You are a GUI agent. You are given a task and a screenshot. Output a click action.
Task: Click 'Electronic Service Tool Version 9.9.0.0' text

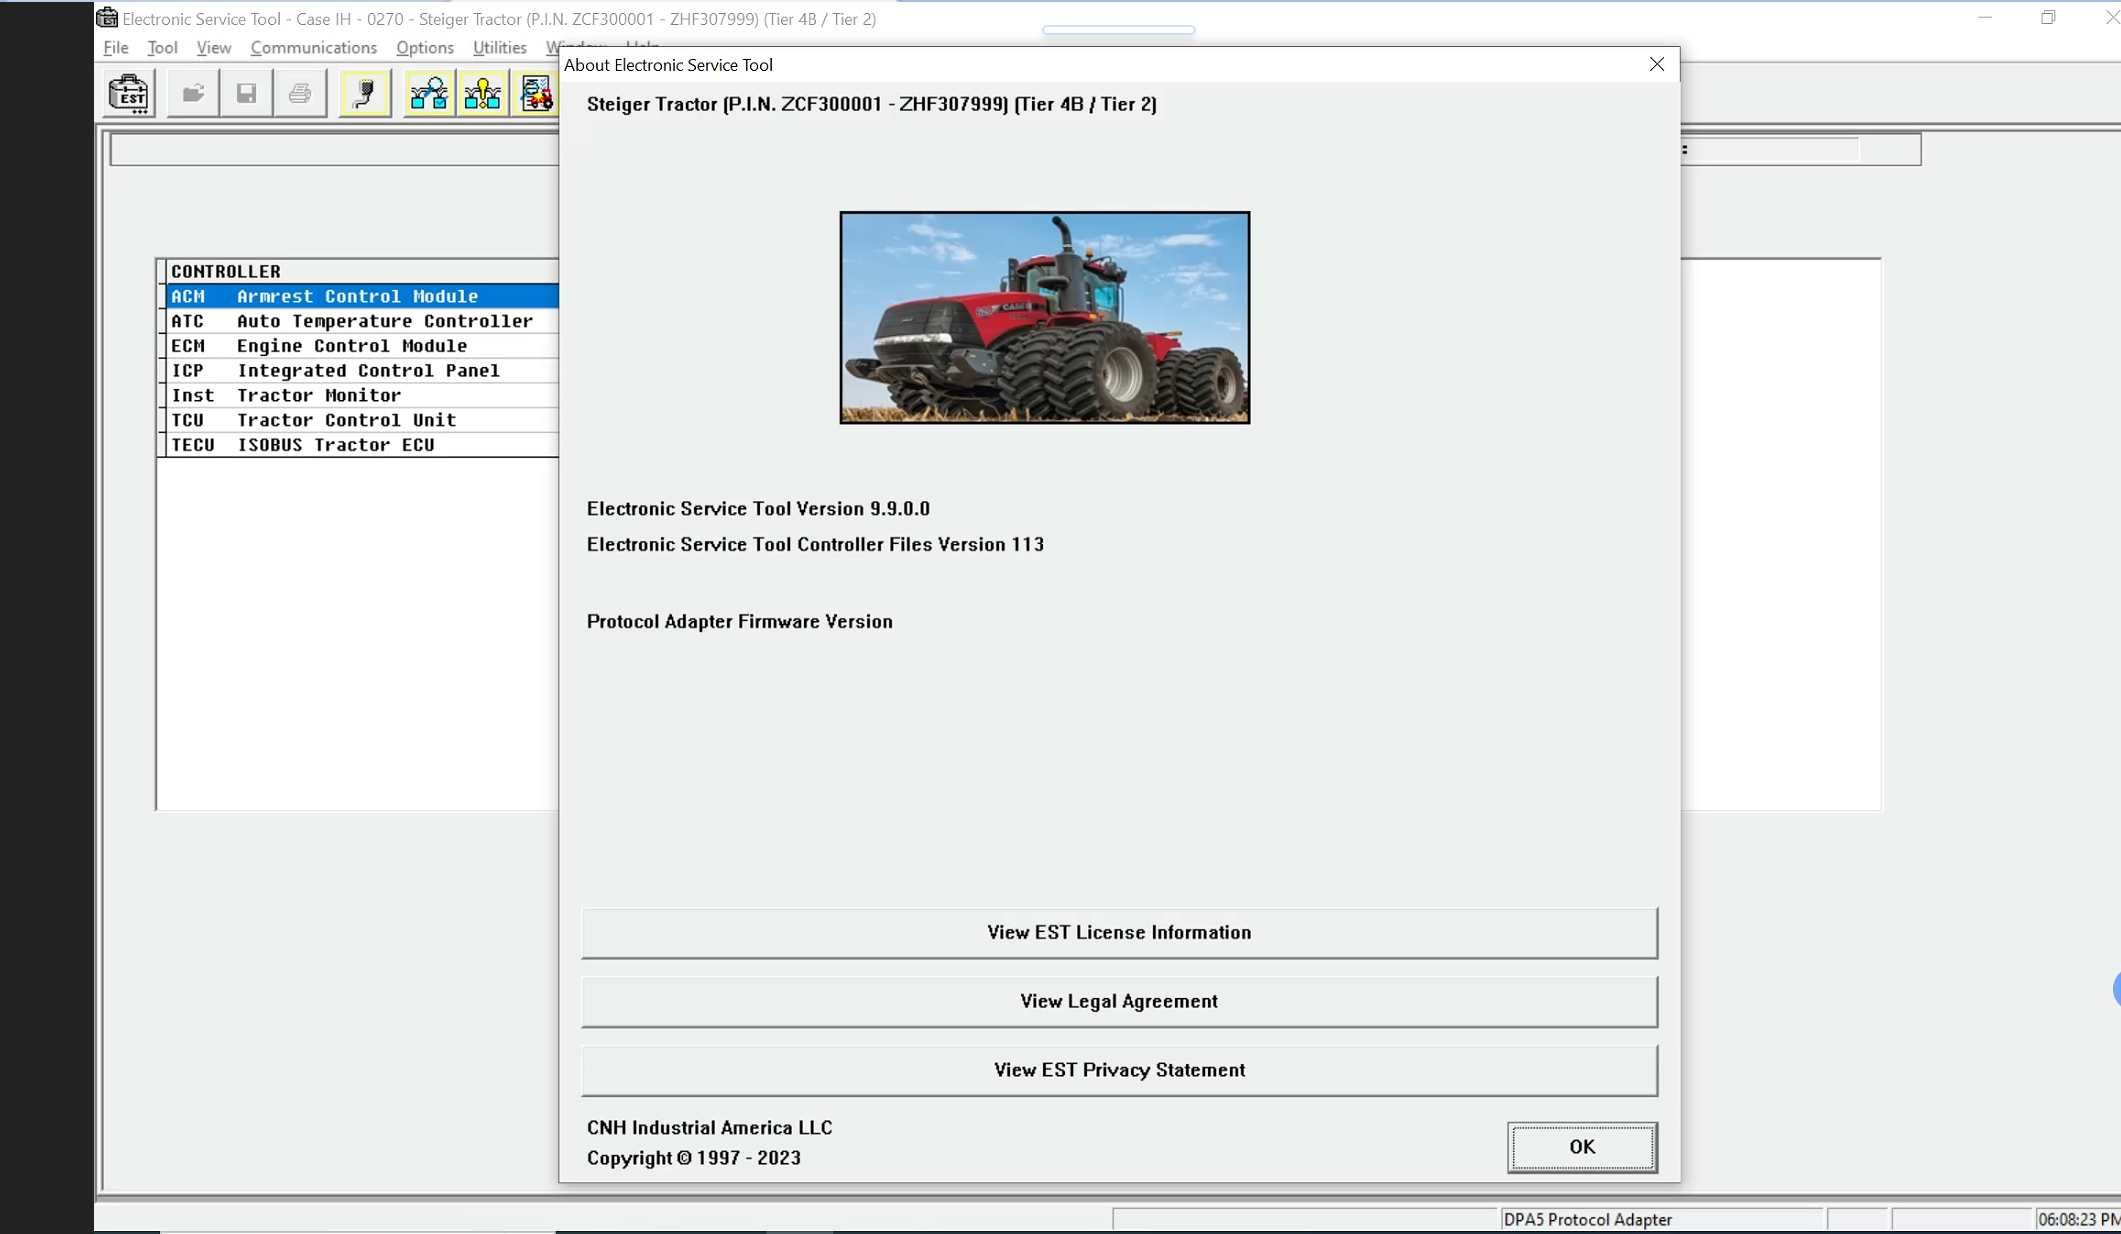(758, 509)
